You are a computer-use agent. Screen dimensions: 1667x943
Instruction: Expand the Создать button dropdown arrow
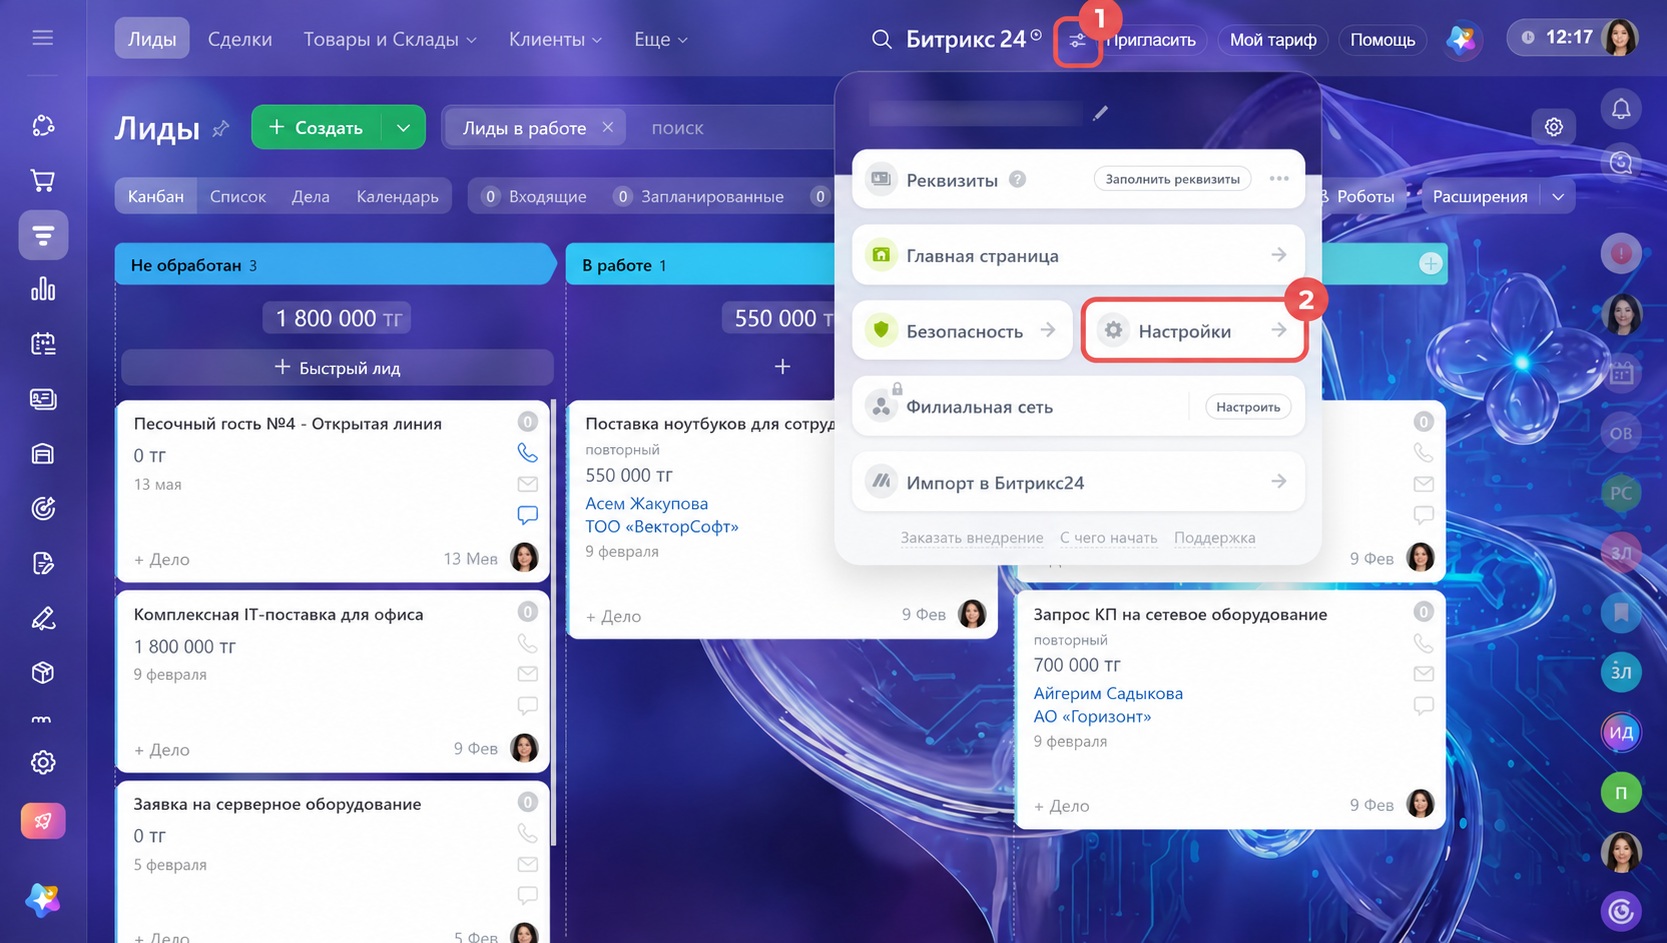[403, 127]
